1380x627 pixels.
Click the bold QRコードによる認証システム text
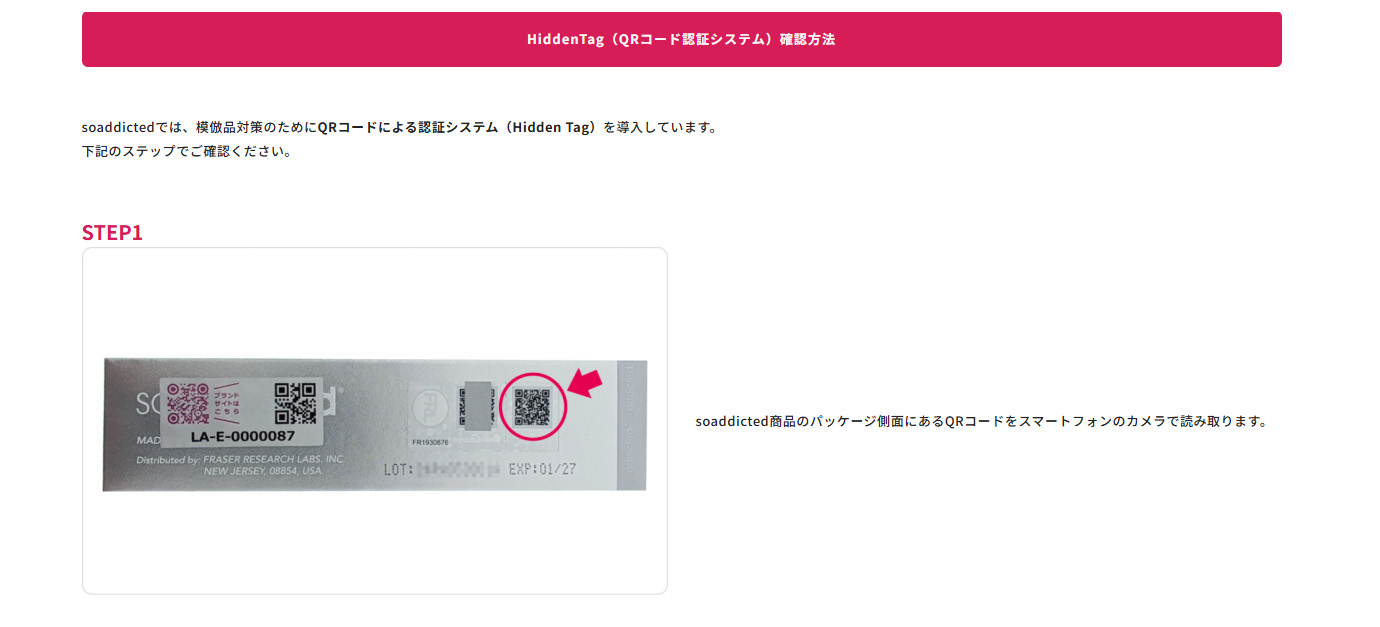point(461,128)
